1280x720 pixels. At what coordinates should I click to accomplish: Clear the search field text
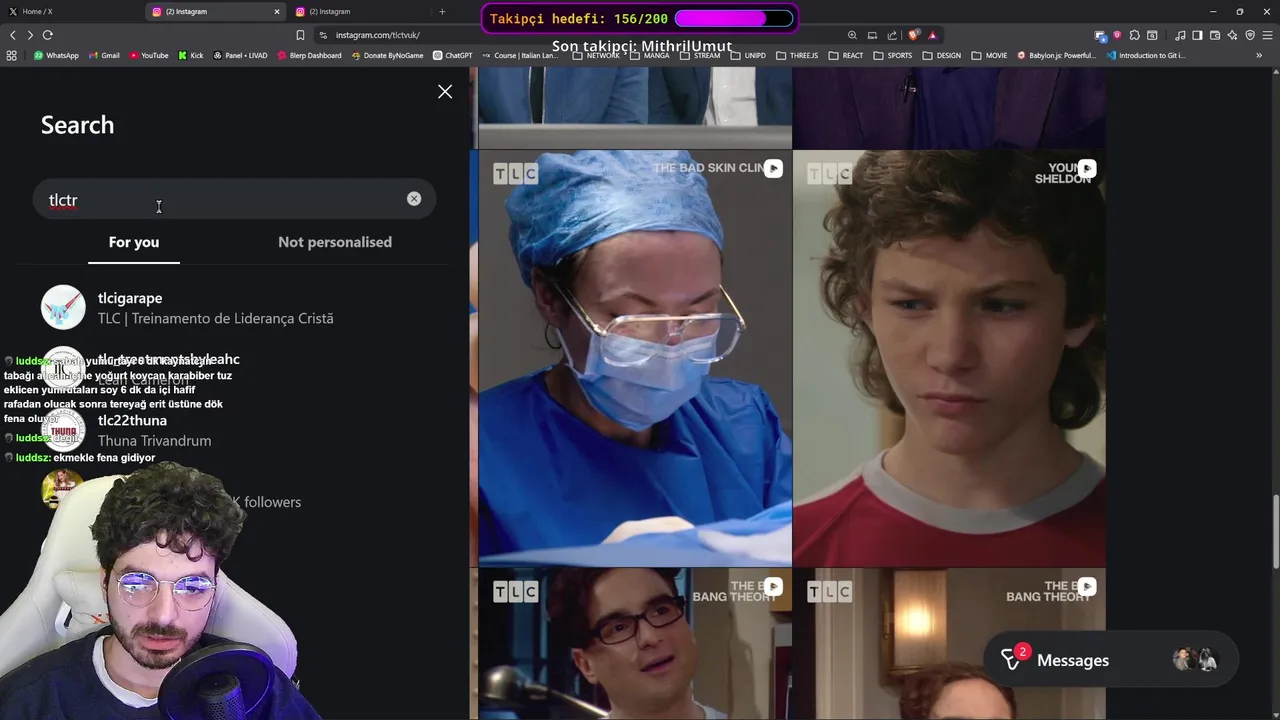(x=414, y=199)
